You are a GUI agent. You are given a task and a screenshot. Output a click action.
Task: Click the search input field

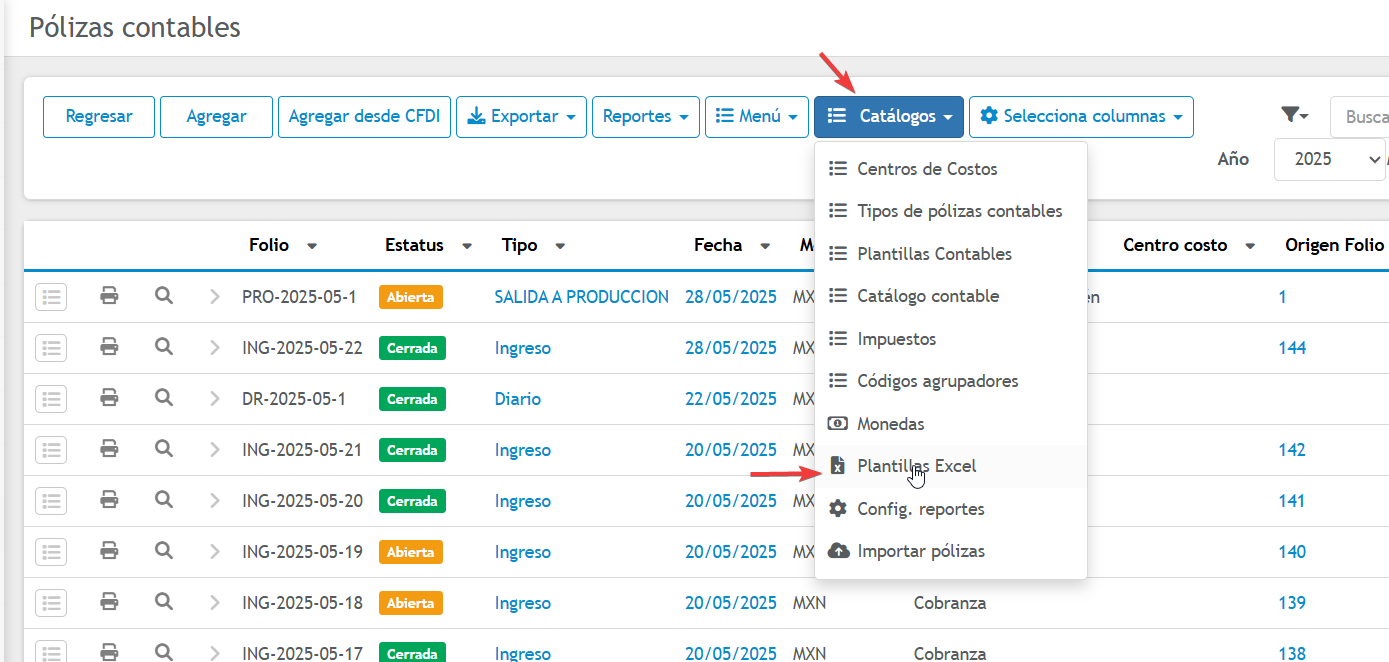pyautogui.click(x=1359, y=117)
